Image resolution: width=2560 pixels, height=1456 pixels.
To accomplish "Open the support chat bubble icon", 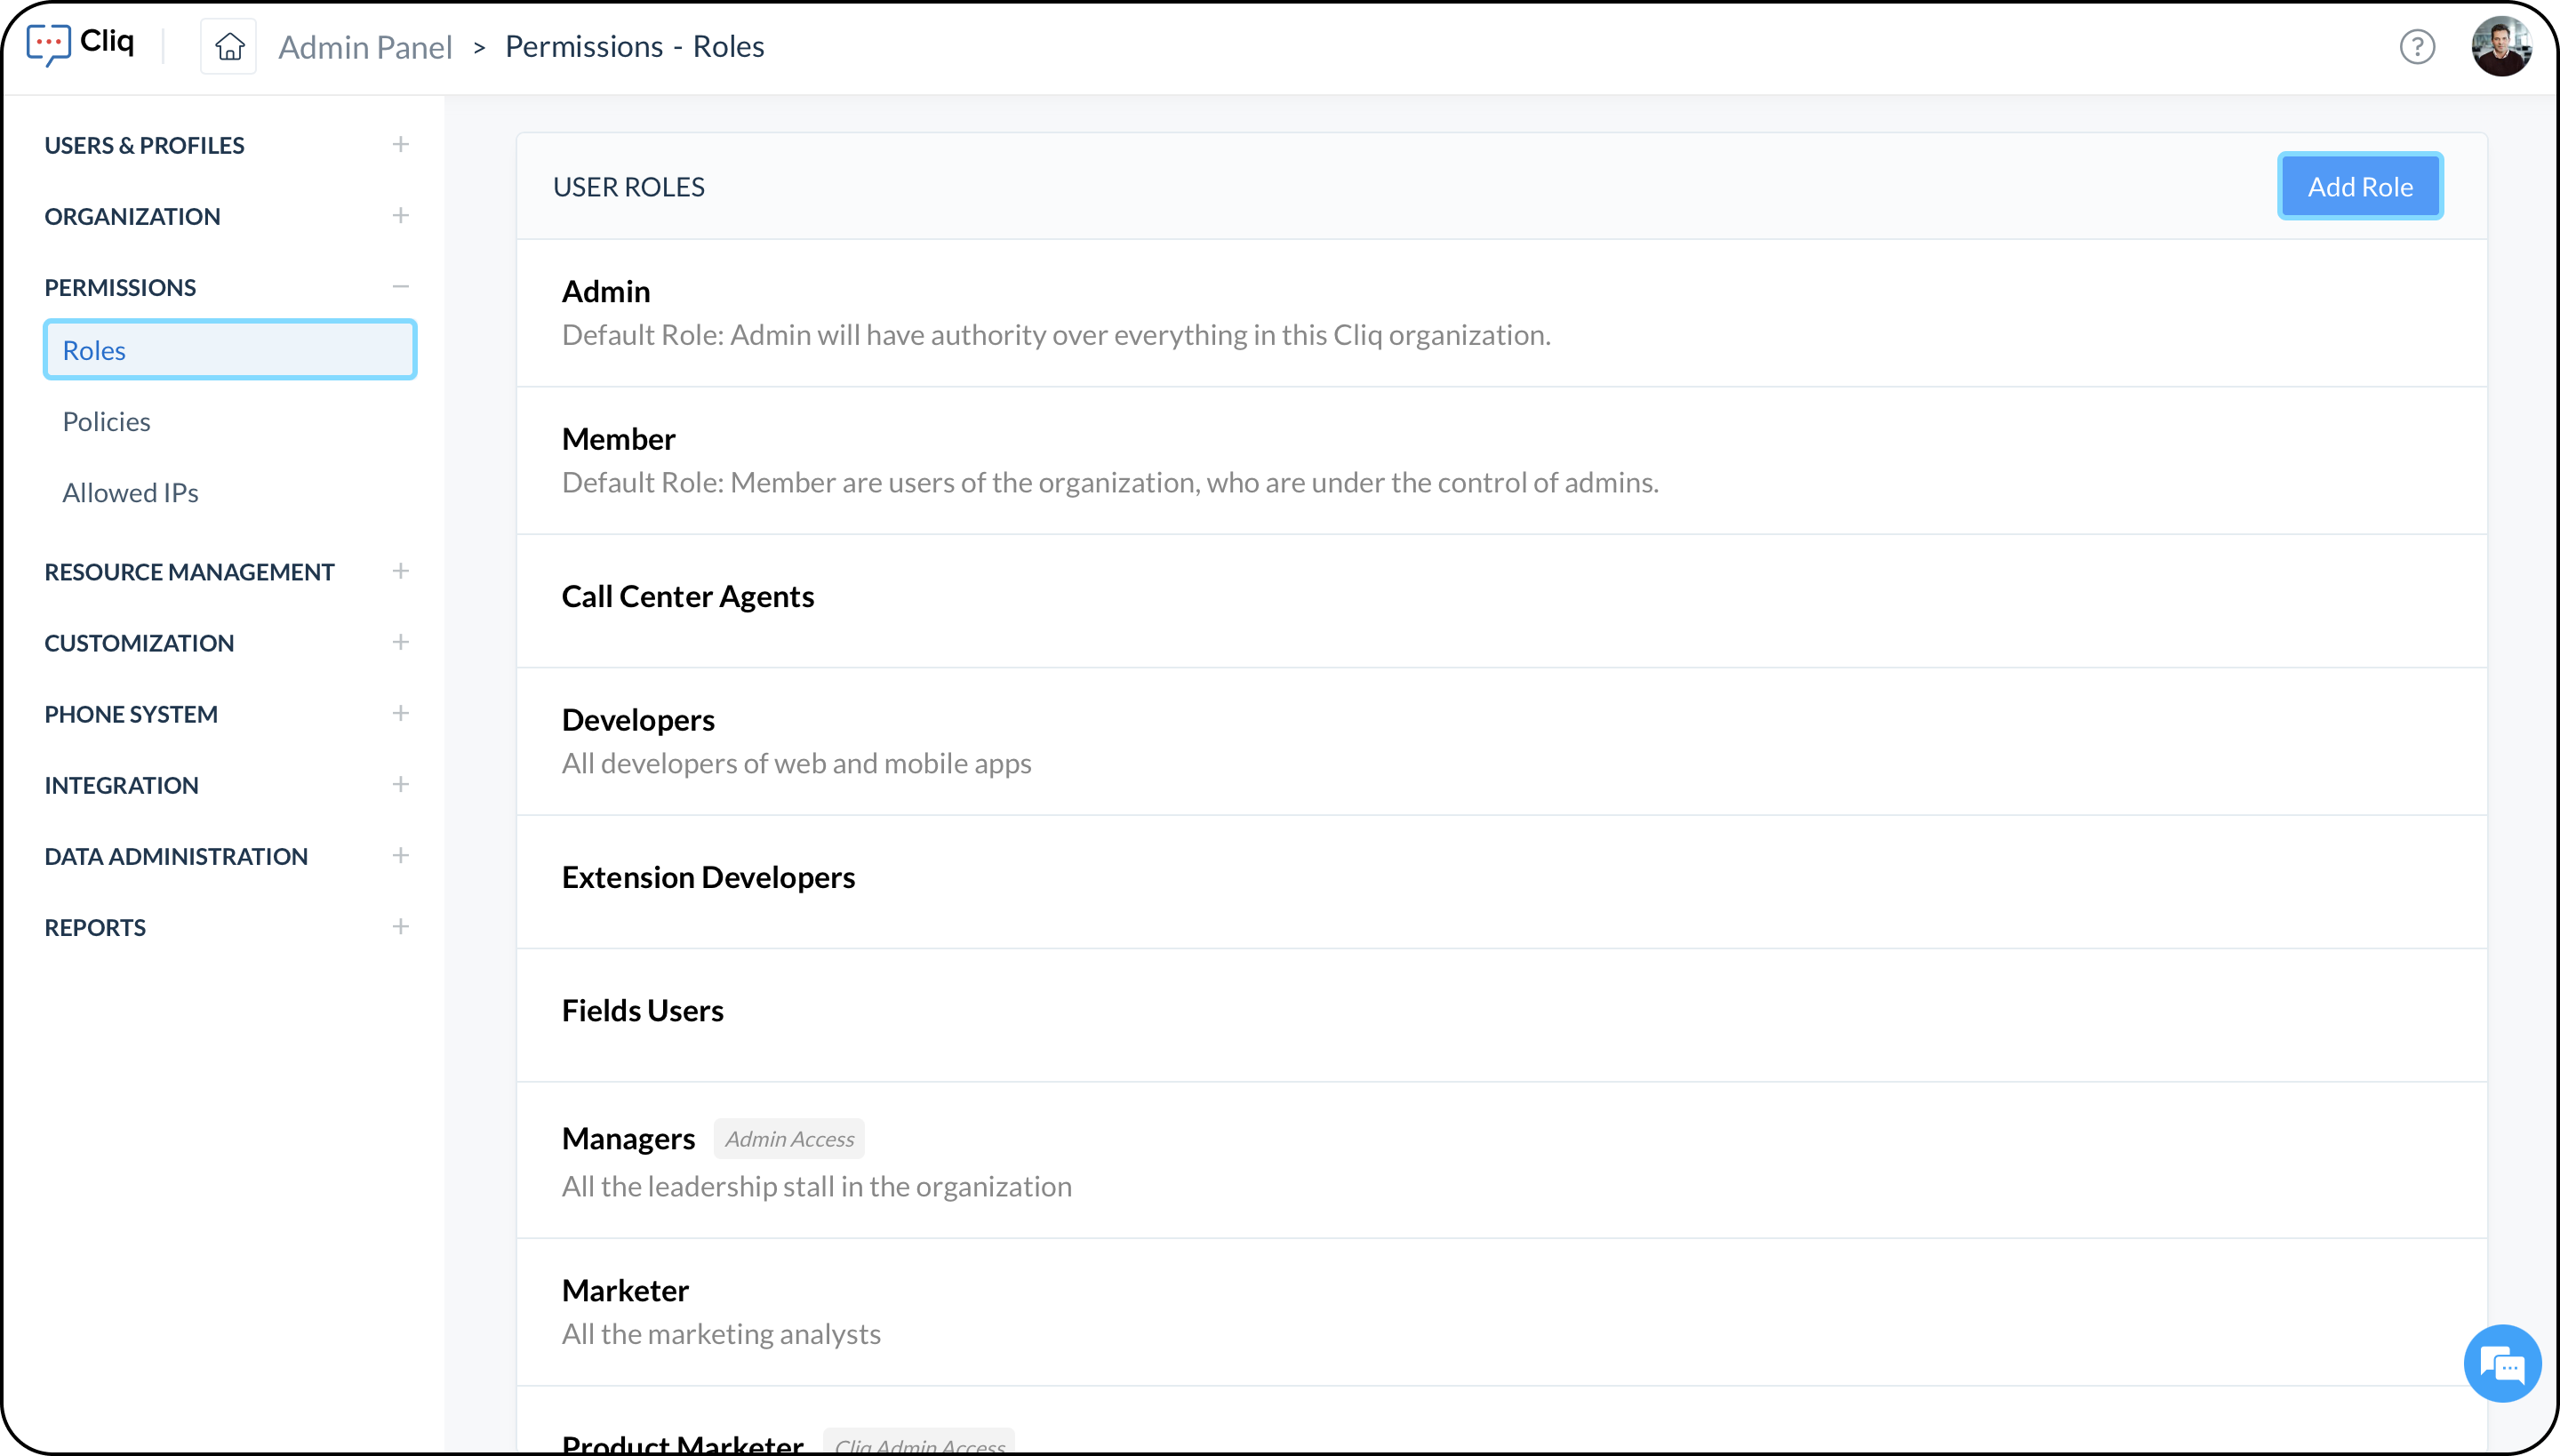I will pyautogui.click(x=2502, y=1364).
